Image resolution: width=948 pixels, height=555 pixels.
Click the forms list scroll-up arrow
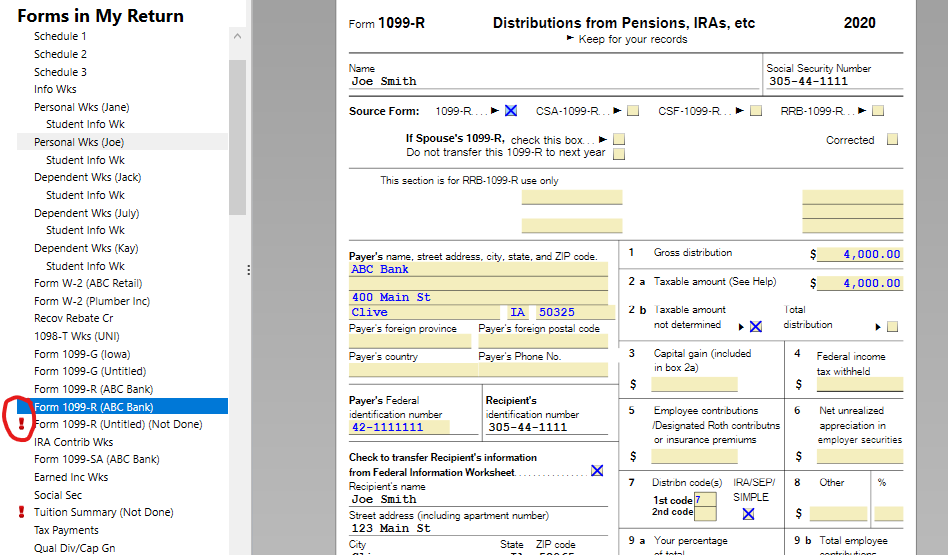click(238, 36)
